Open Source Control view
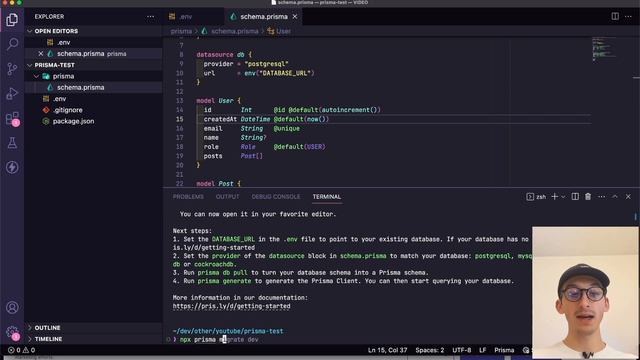 tap(12, 69)
